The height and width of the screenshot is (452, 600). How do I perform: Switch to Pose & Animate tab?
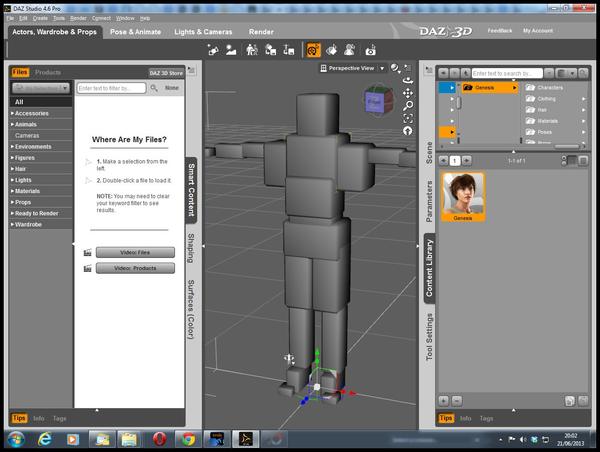(135, 32)
